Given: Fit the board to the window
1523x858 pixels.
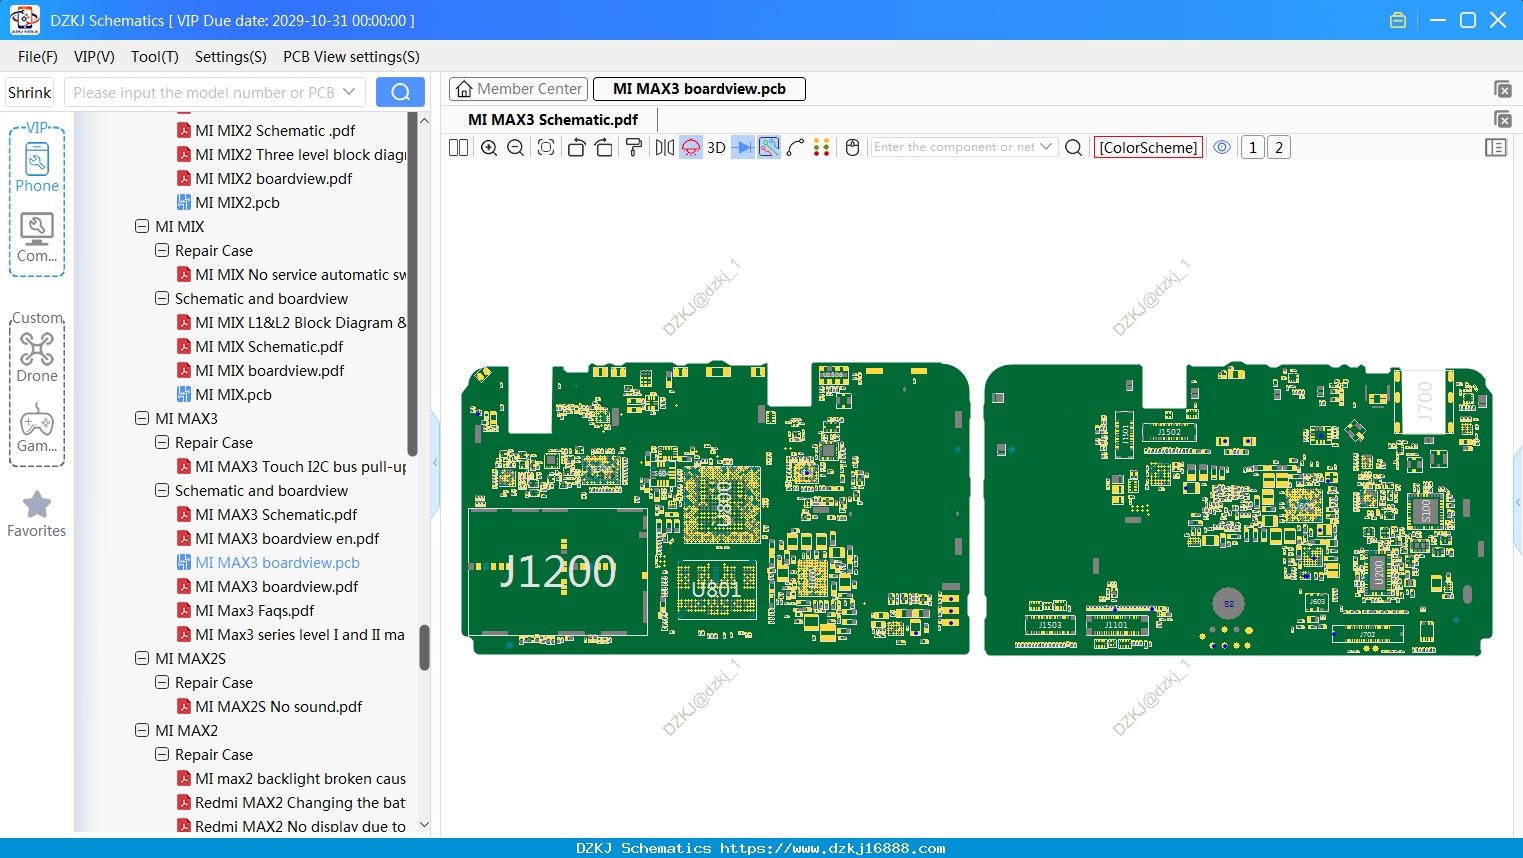Looking at the screenshot, I should click(x=546, y=147).
